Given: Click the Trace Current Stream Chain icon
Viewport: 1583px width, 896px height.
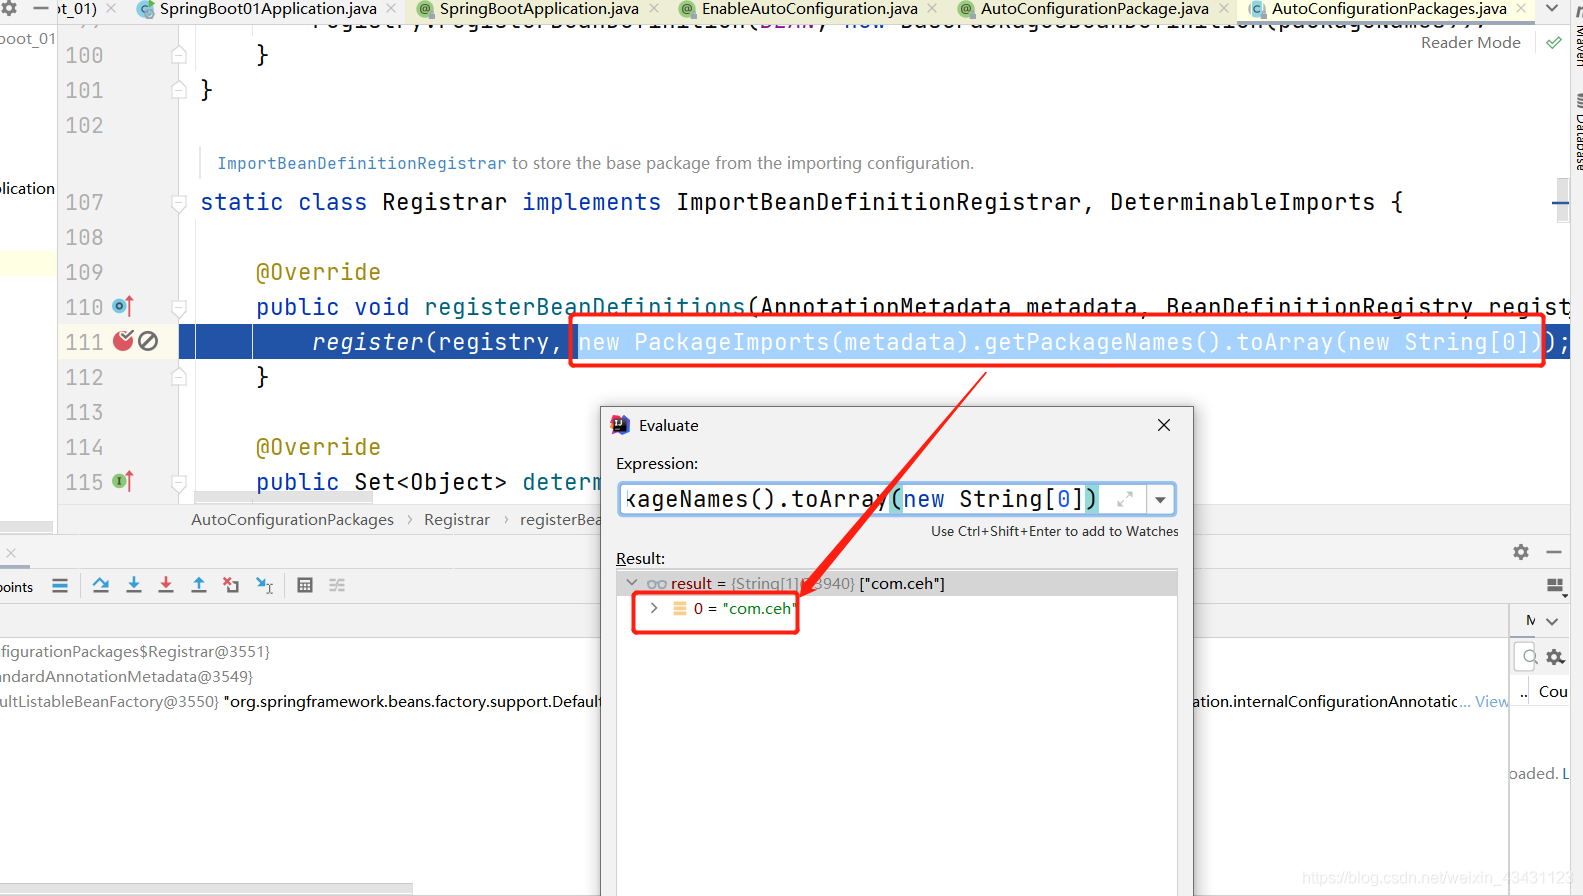Looking at the screenshot, I should coord(337,586).
